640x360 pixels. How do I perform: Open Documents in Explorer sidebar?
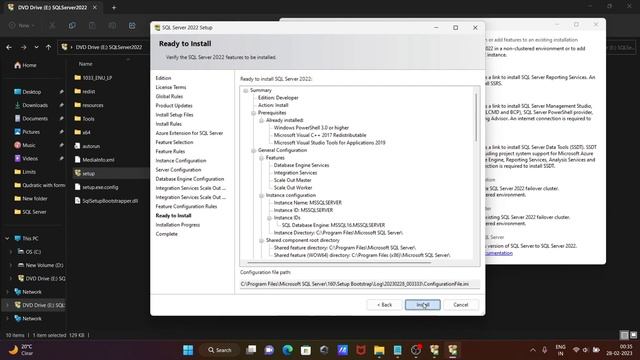pyautogui.click(x=31, y=119)
